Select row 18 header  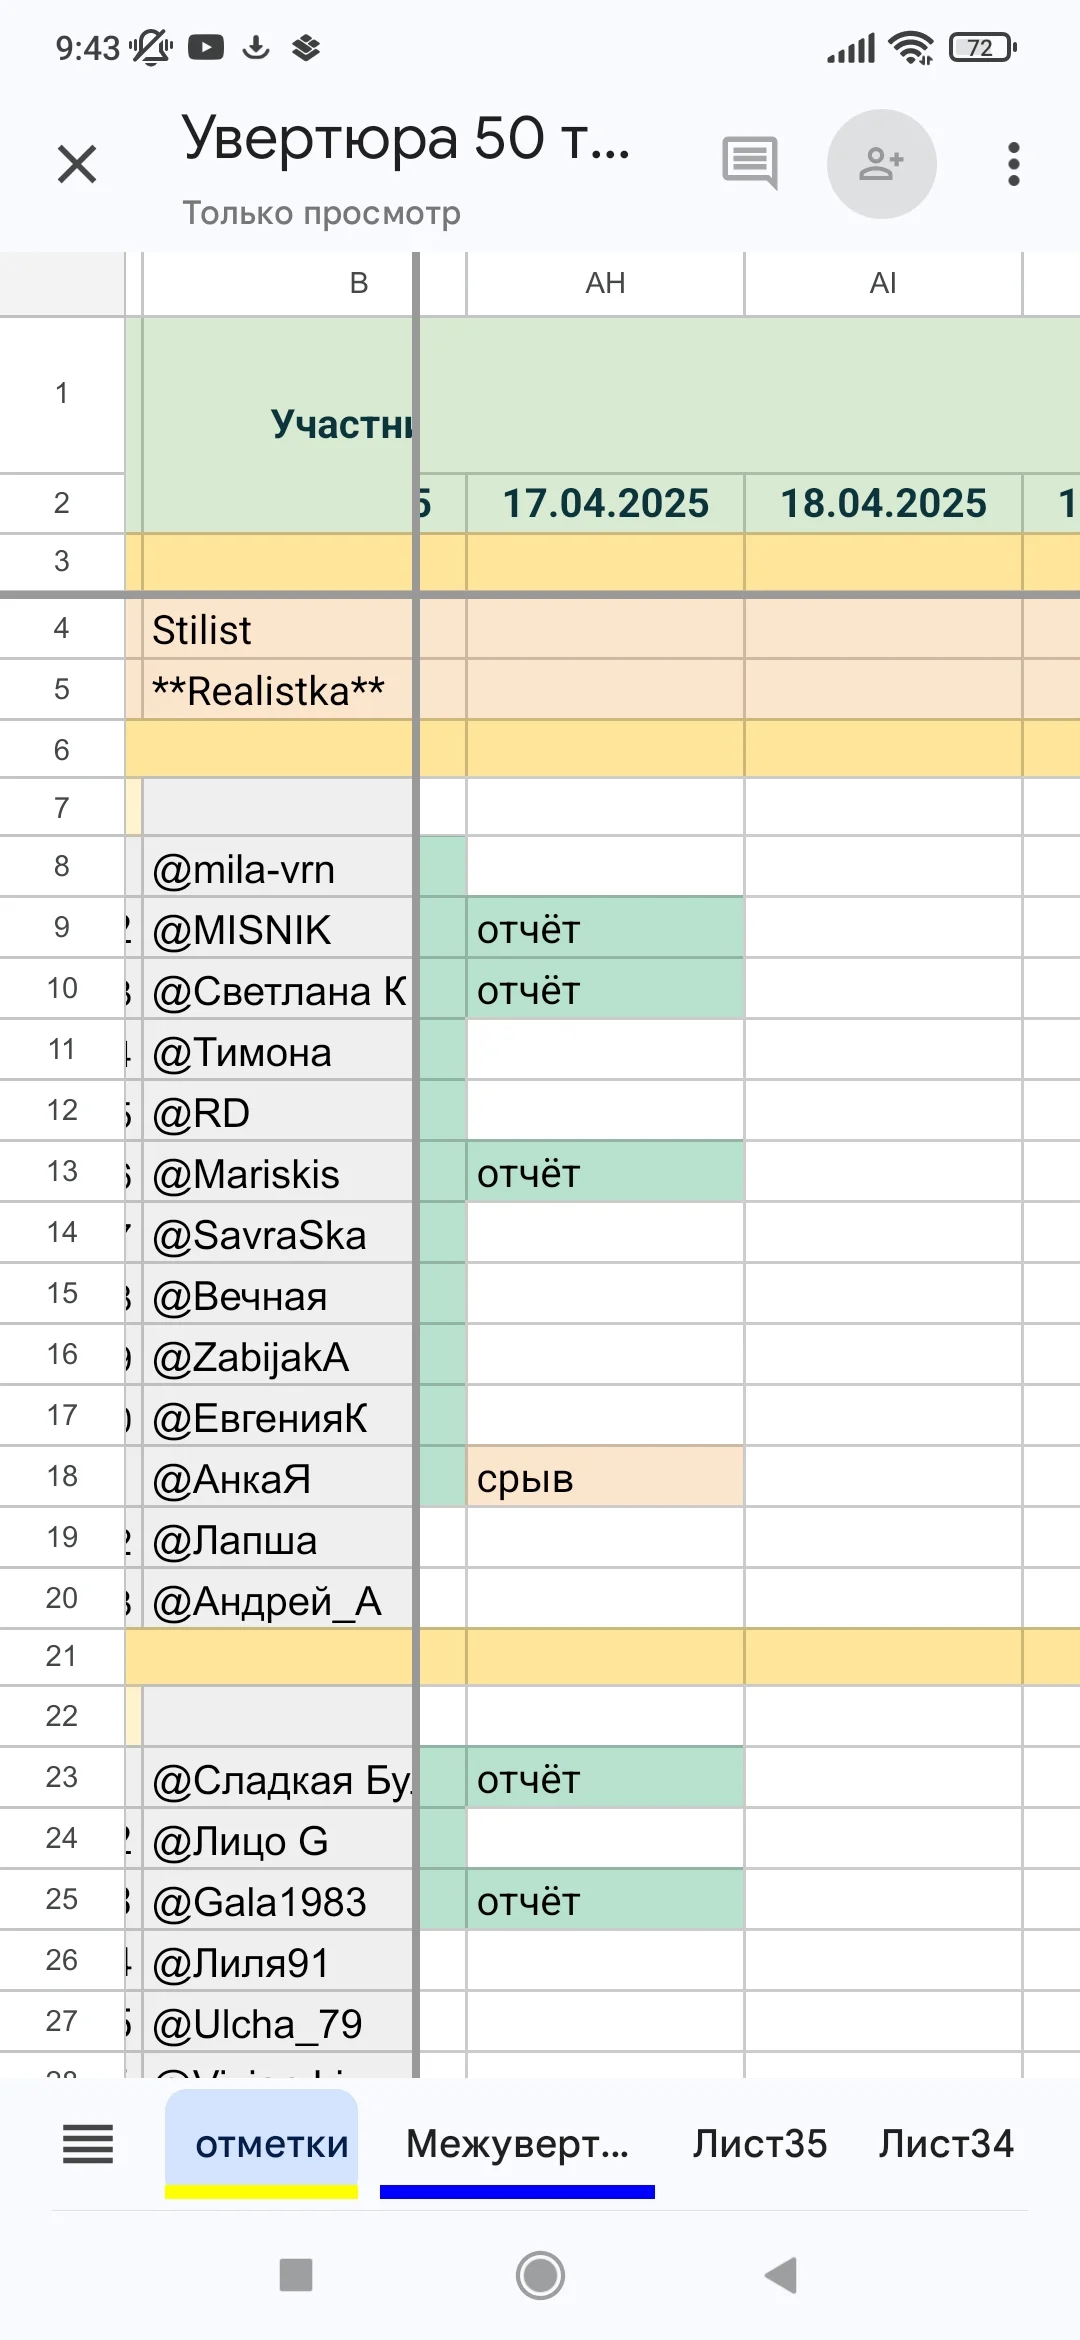pos(62,1476)
